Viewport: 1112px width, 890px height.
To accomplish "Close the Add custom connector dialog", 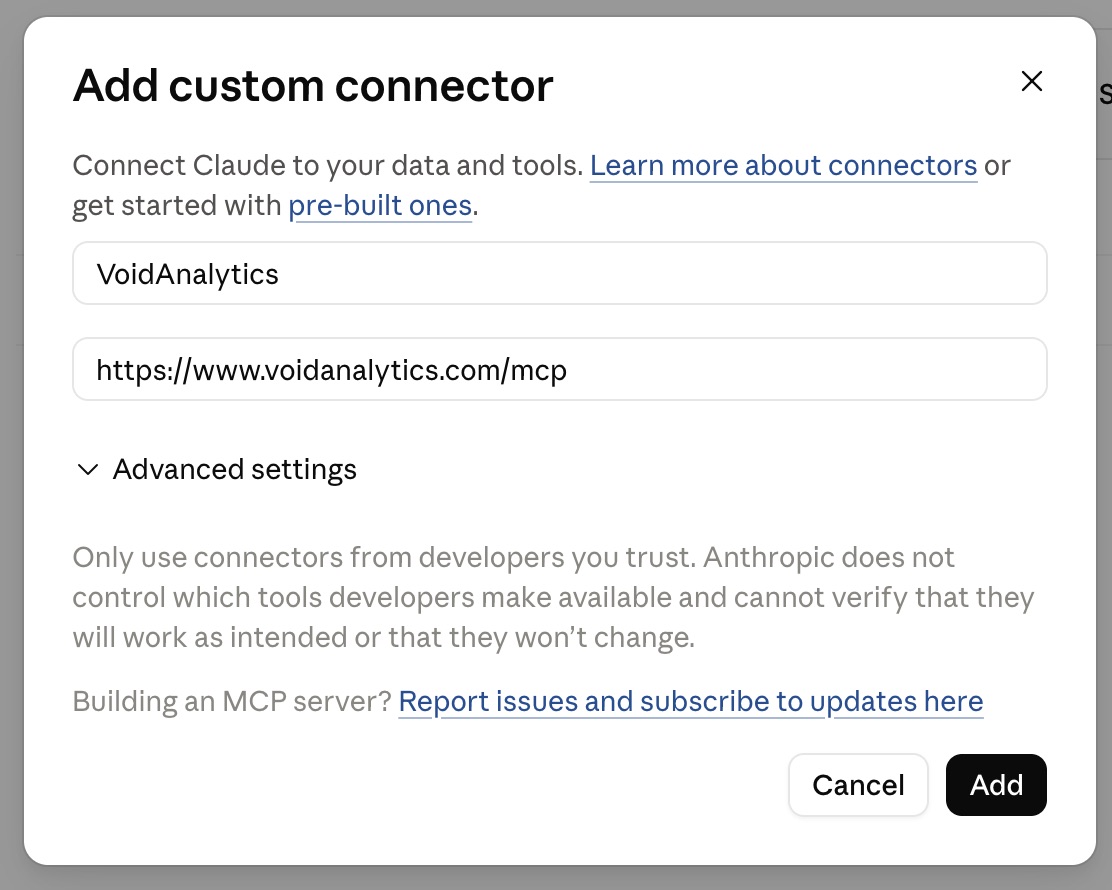I will pyautogui.click(x=1031, y=81).
